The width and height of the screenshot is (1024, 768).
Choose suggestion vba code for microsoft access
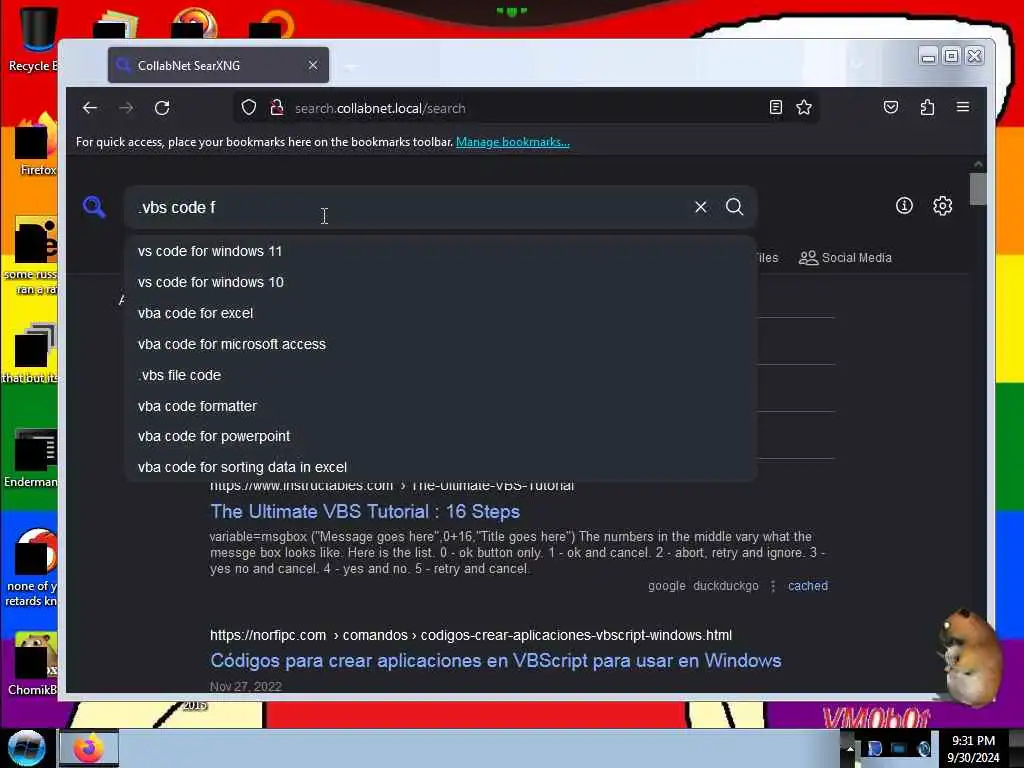(x=440, y=344)
